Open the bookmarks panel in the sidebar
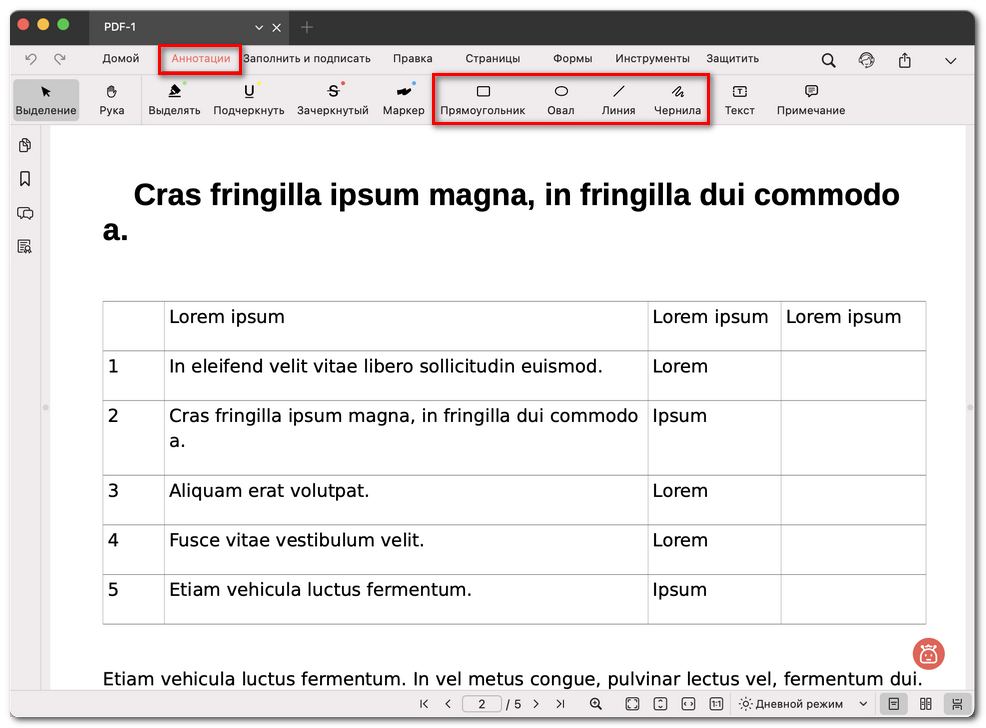 25,179
